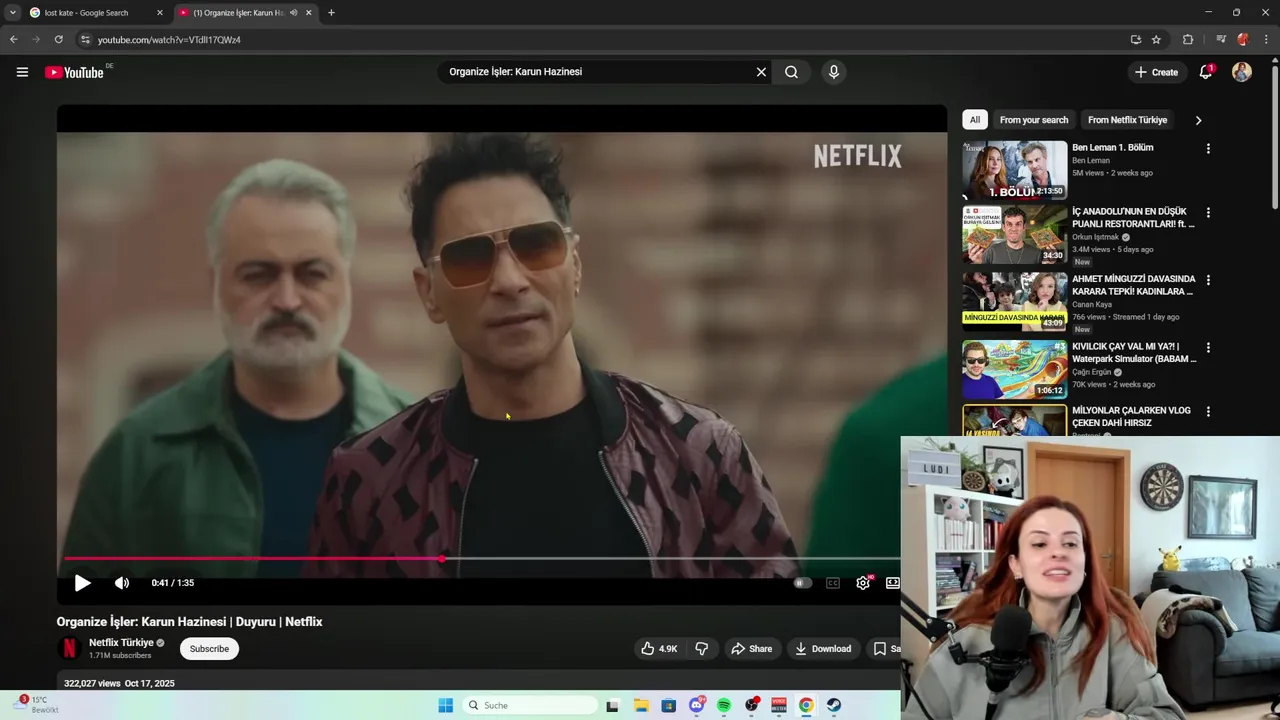Open the YouTube hamburger guide menu

pos(22,72)
